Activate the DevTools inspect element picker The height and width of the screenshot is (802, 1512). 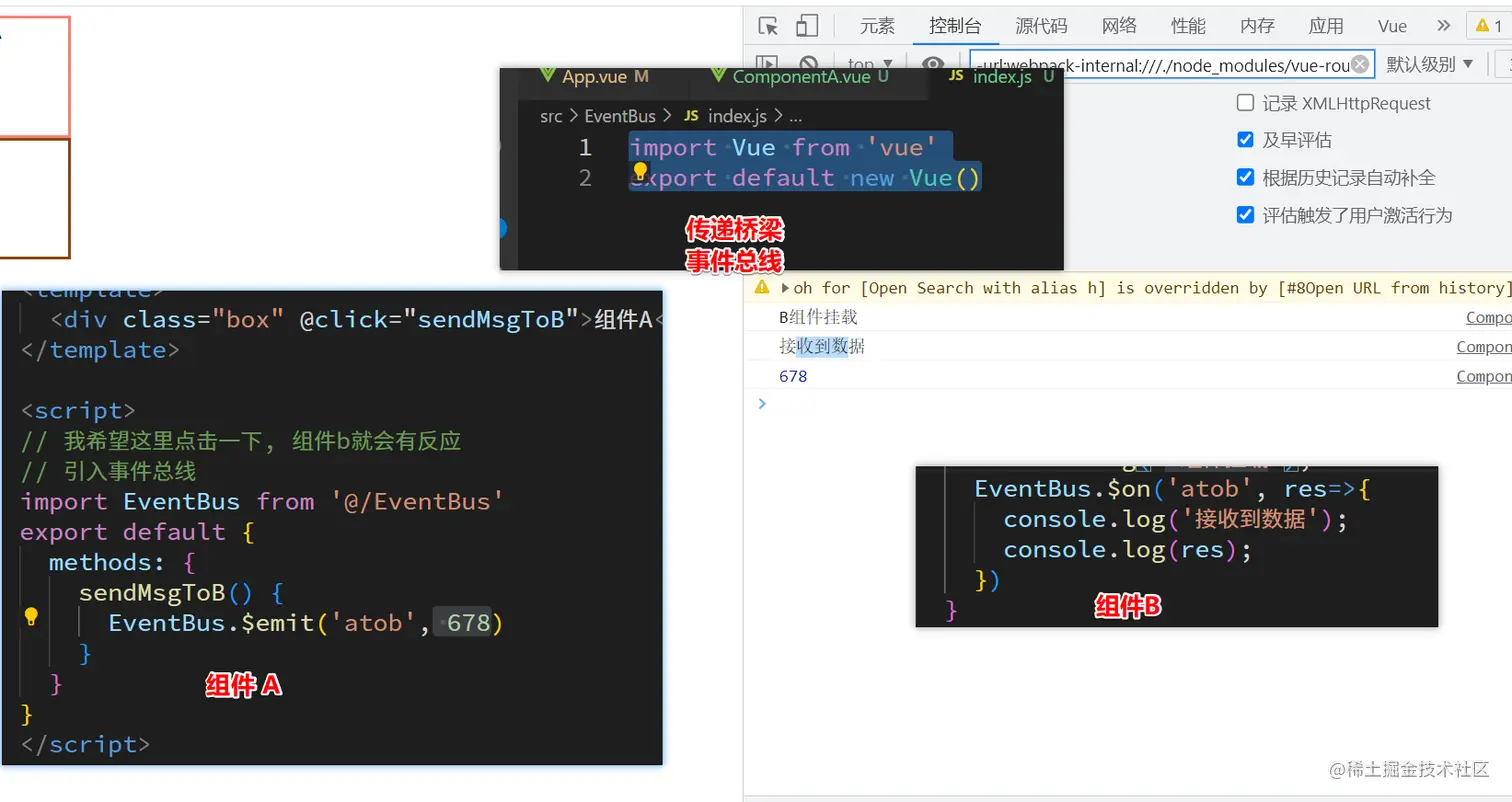click(x=768, y=26)
